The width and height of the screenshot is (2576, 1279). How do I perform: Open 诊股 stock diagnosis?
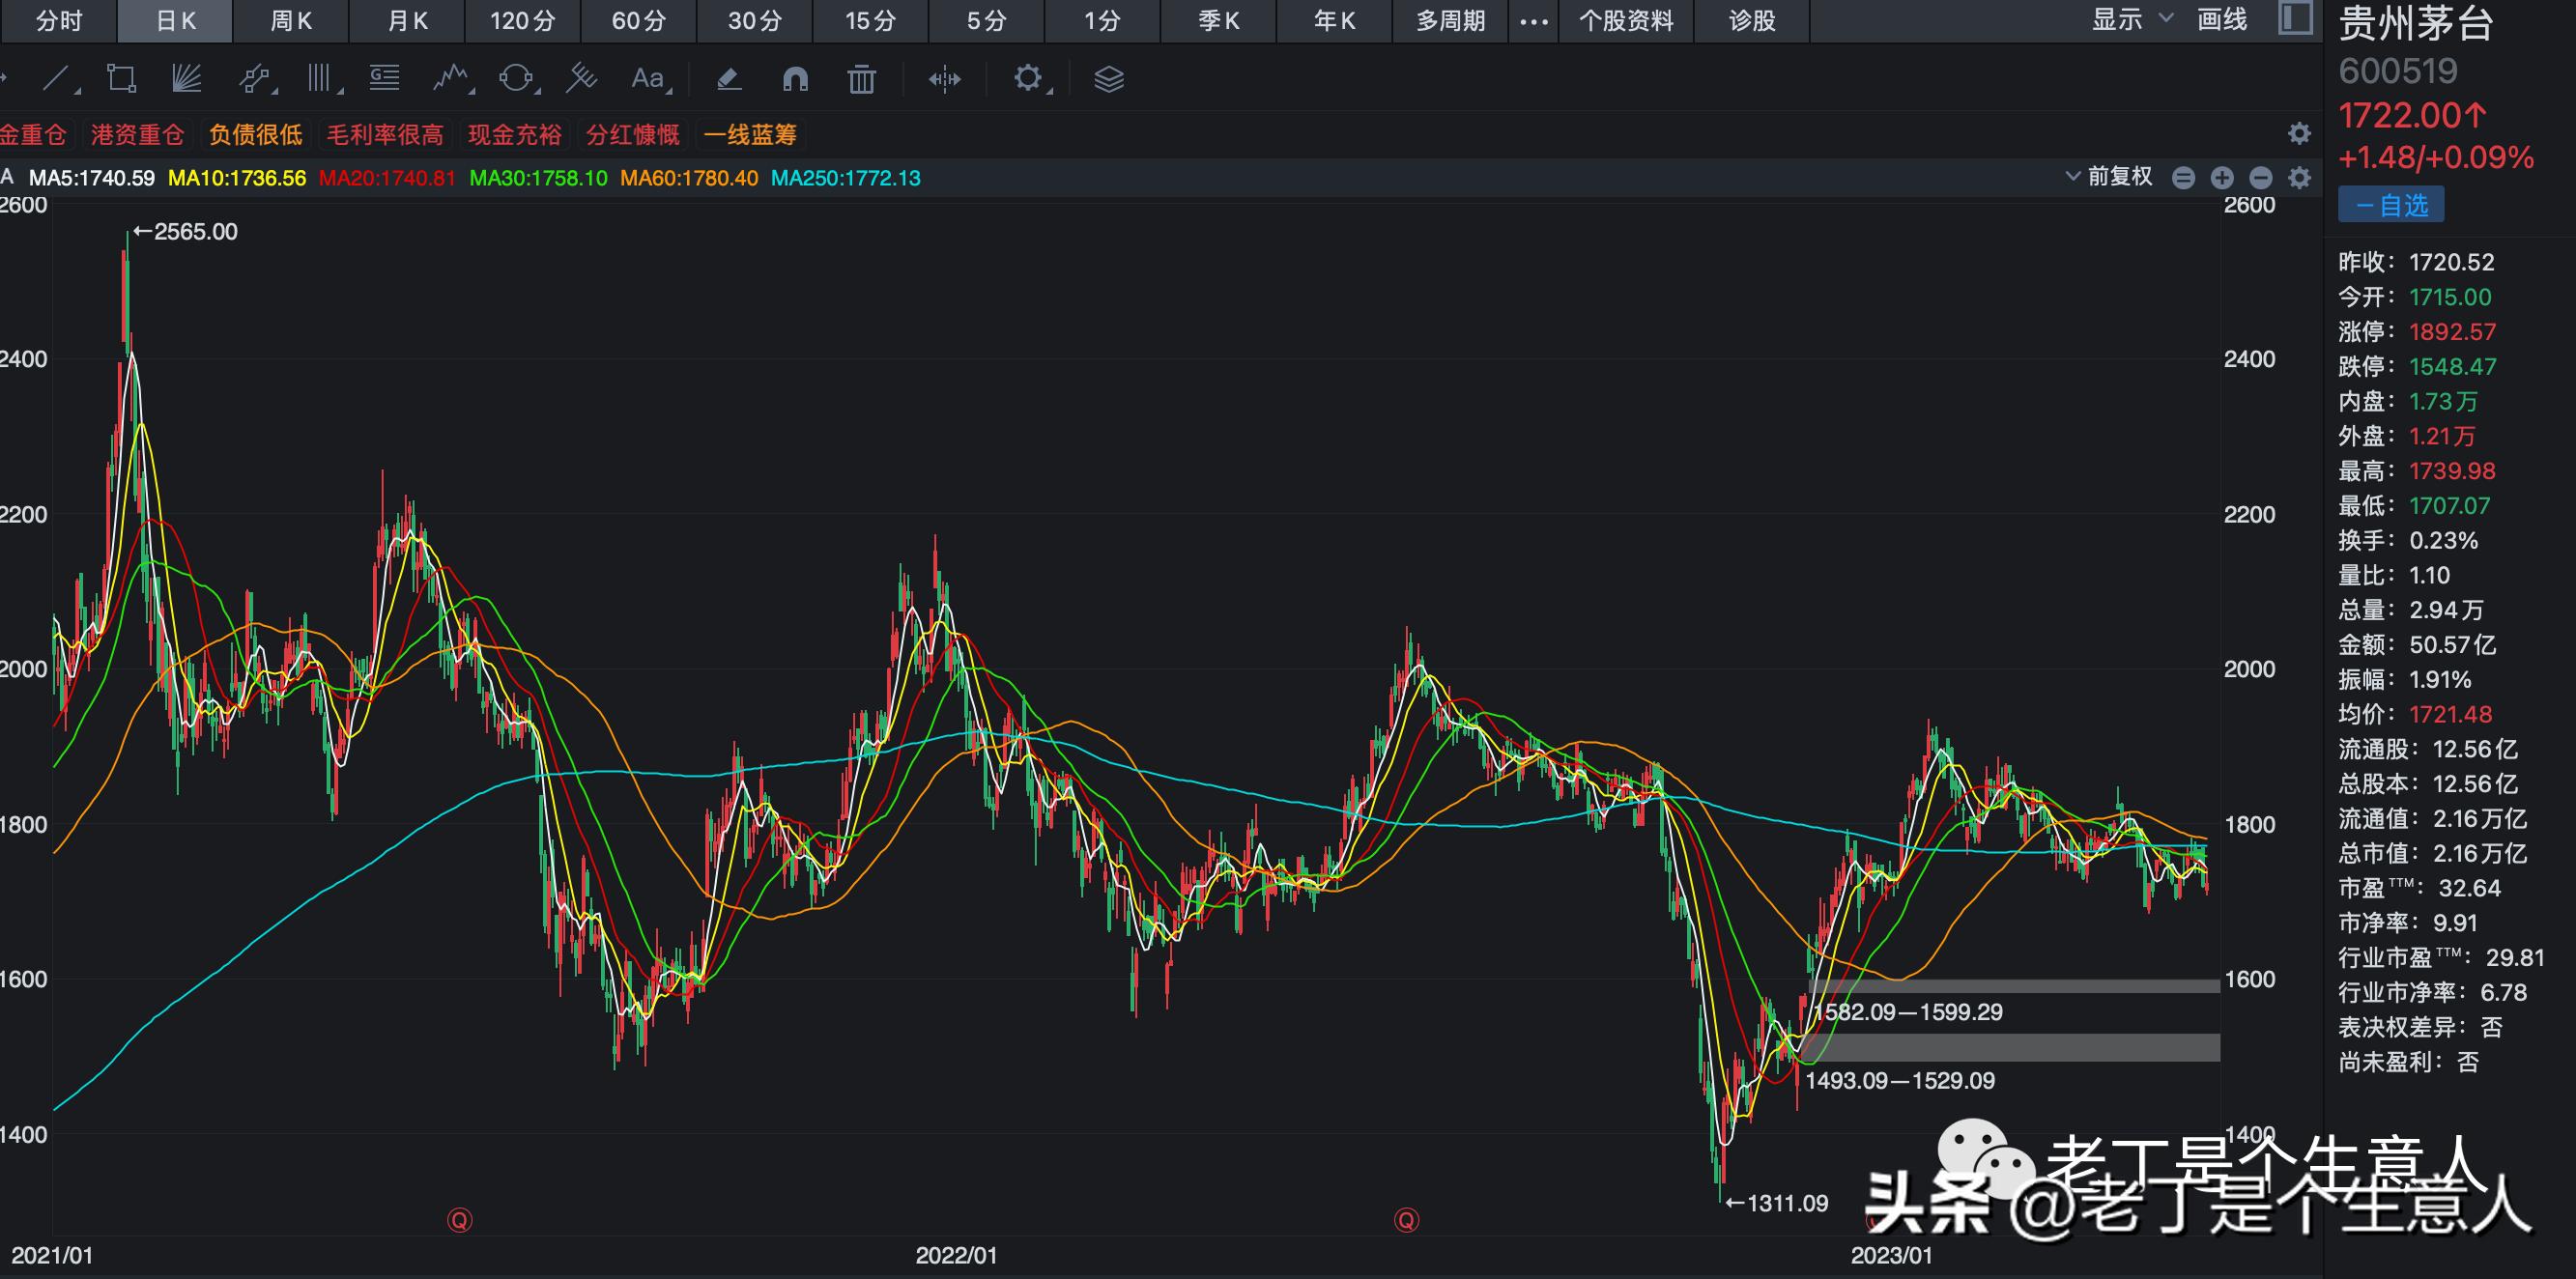(x=1751, y=20)
